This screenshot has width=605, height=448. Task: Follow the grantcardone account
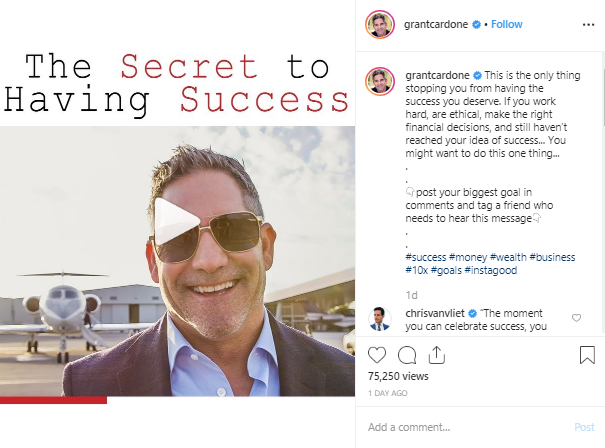coord(507,24)
